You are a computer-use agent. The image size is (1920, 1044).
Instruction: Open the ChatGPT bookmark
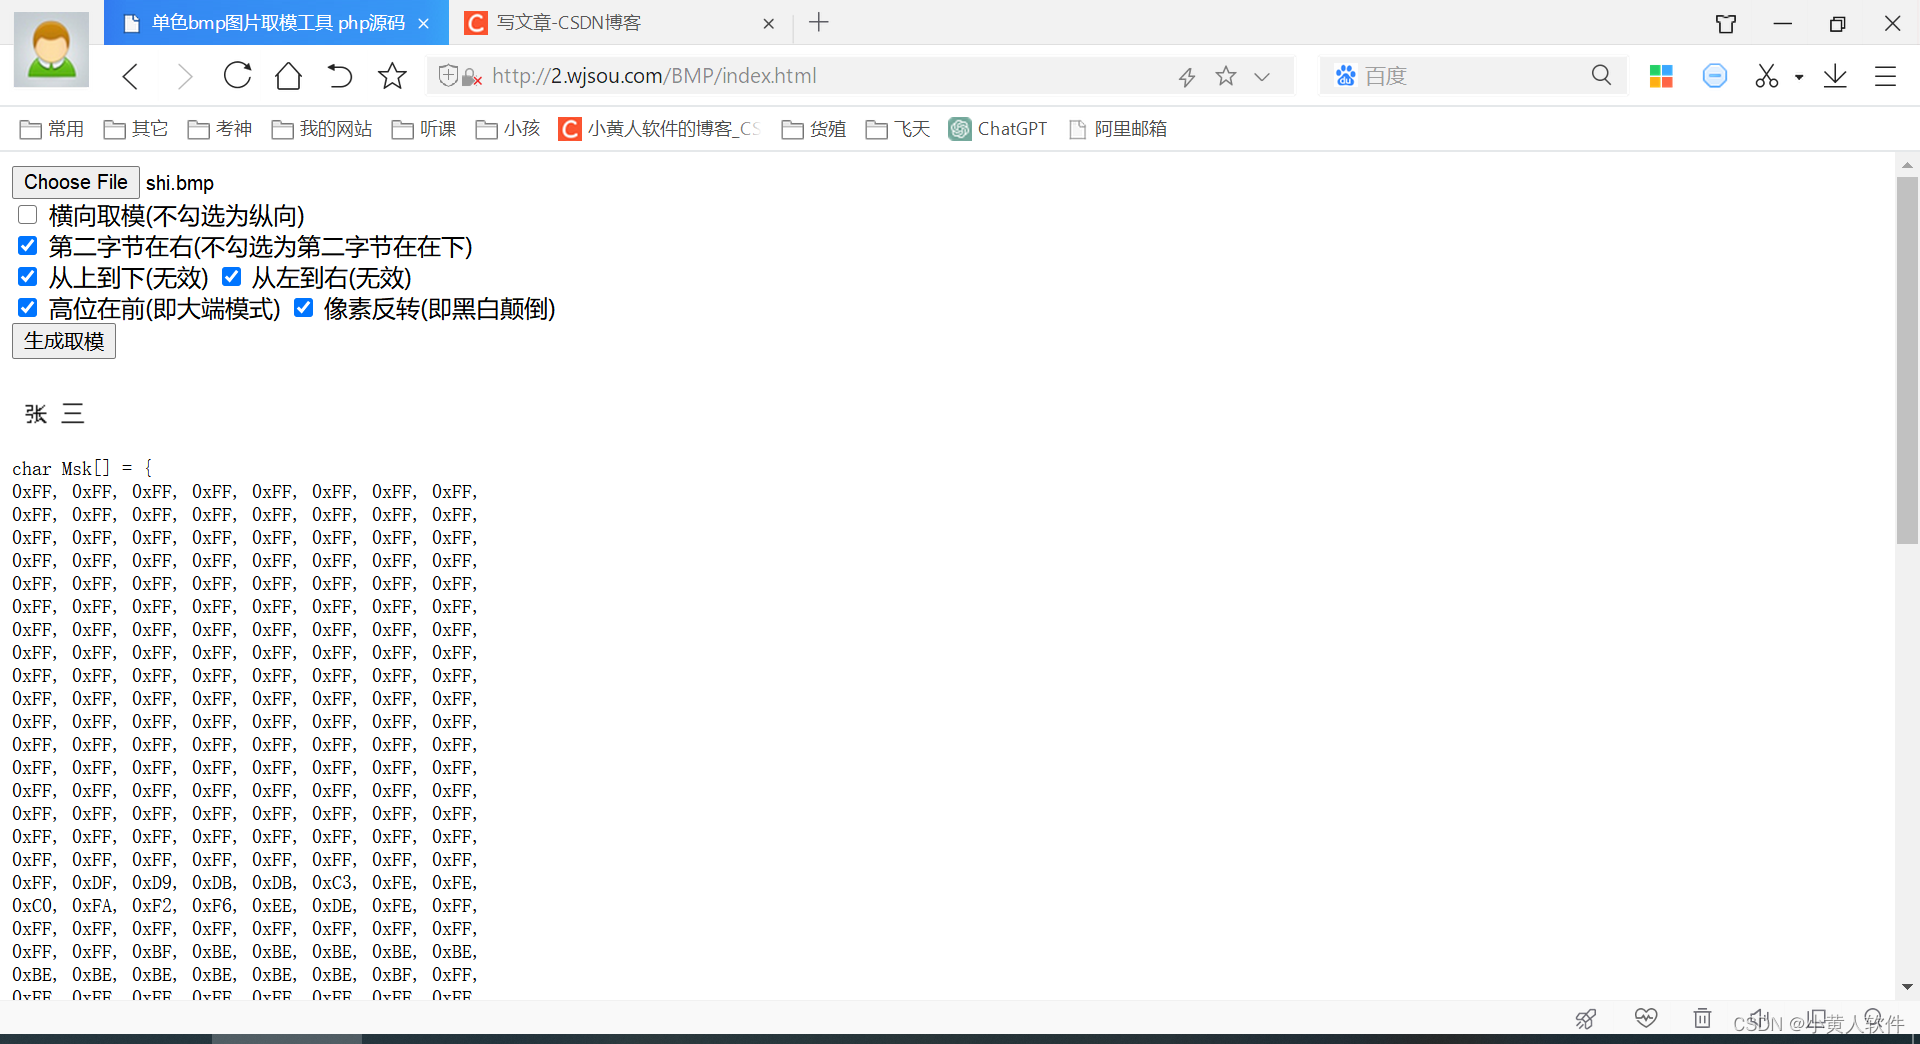998,129
